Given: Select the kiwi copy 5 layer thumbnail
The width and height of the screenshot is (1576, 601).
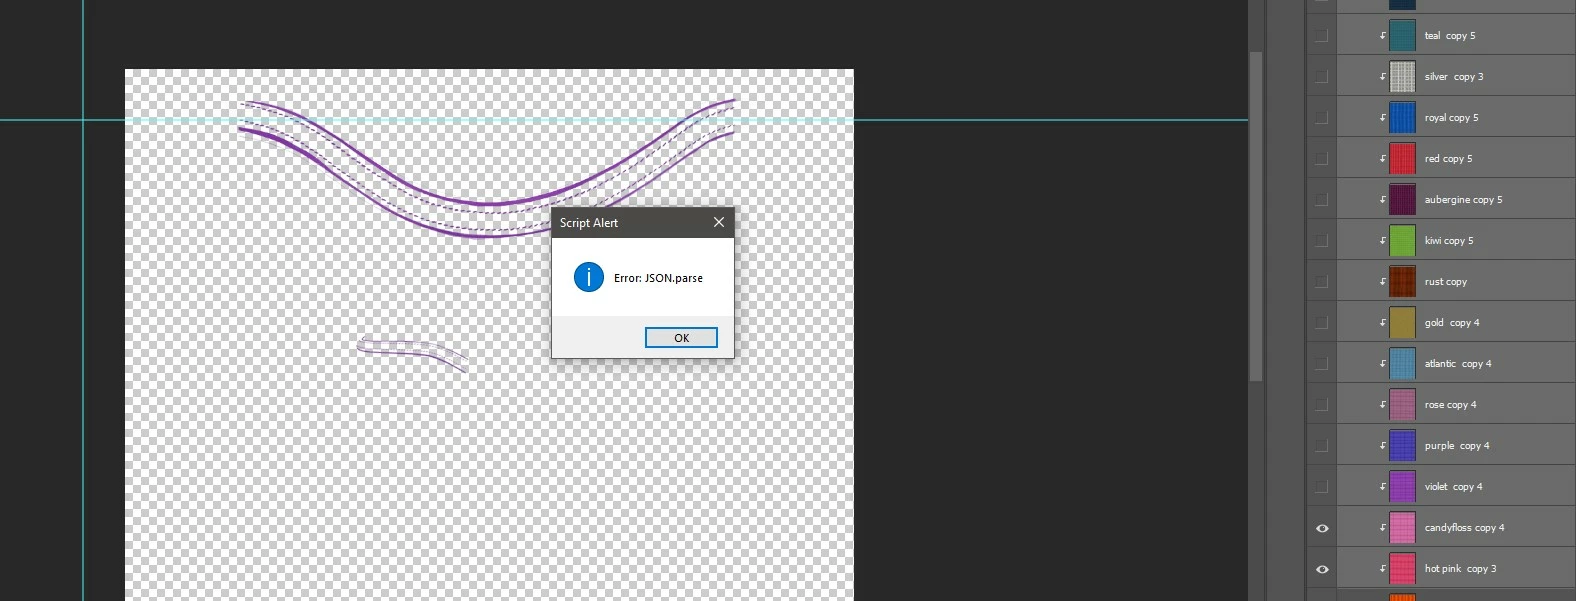Looking at the screenshot, I should (1402, 240).
